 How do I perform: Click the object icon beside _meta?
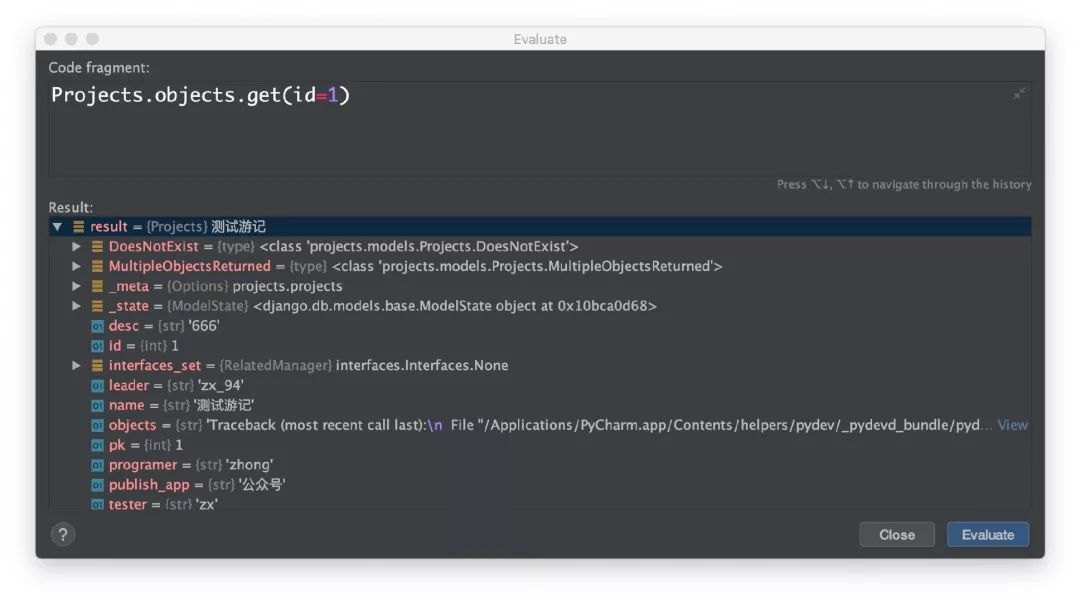(97, 286)
